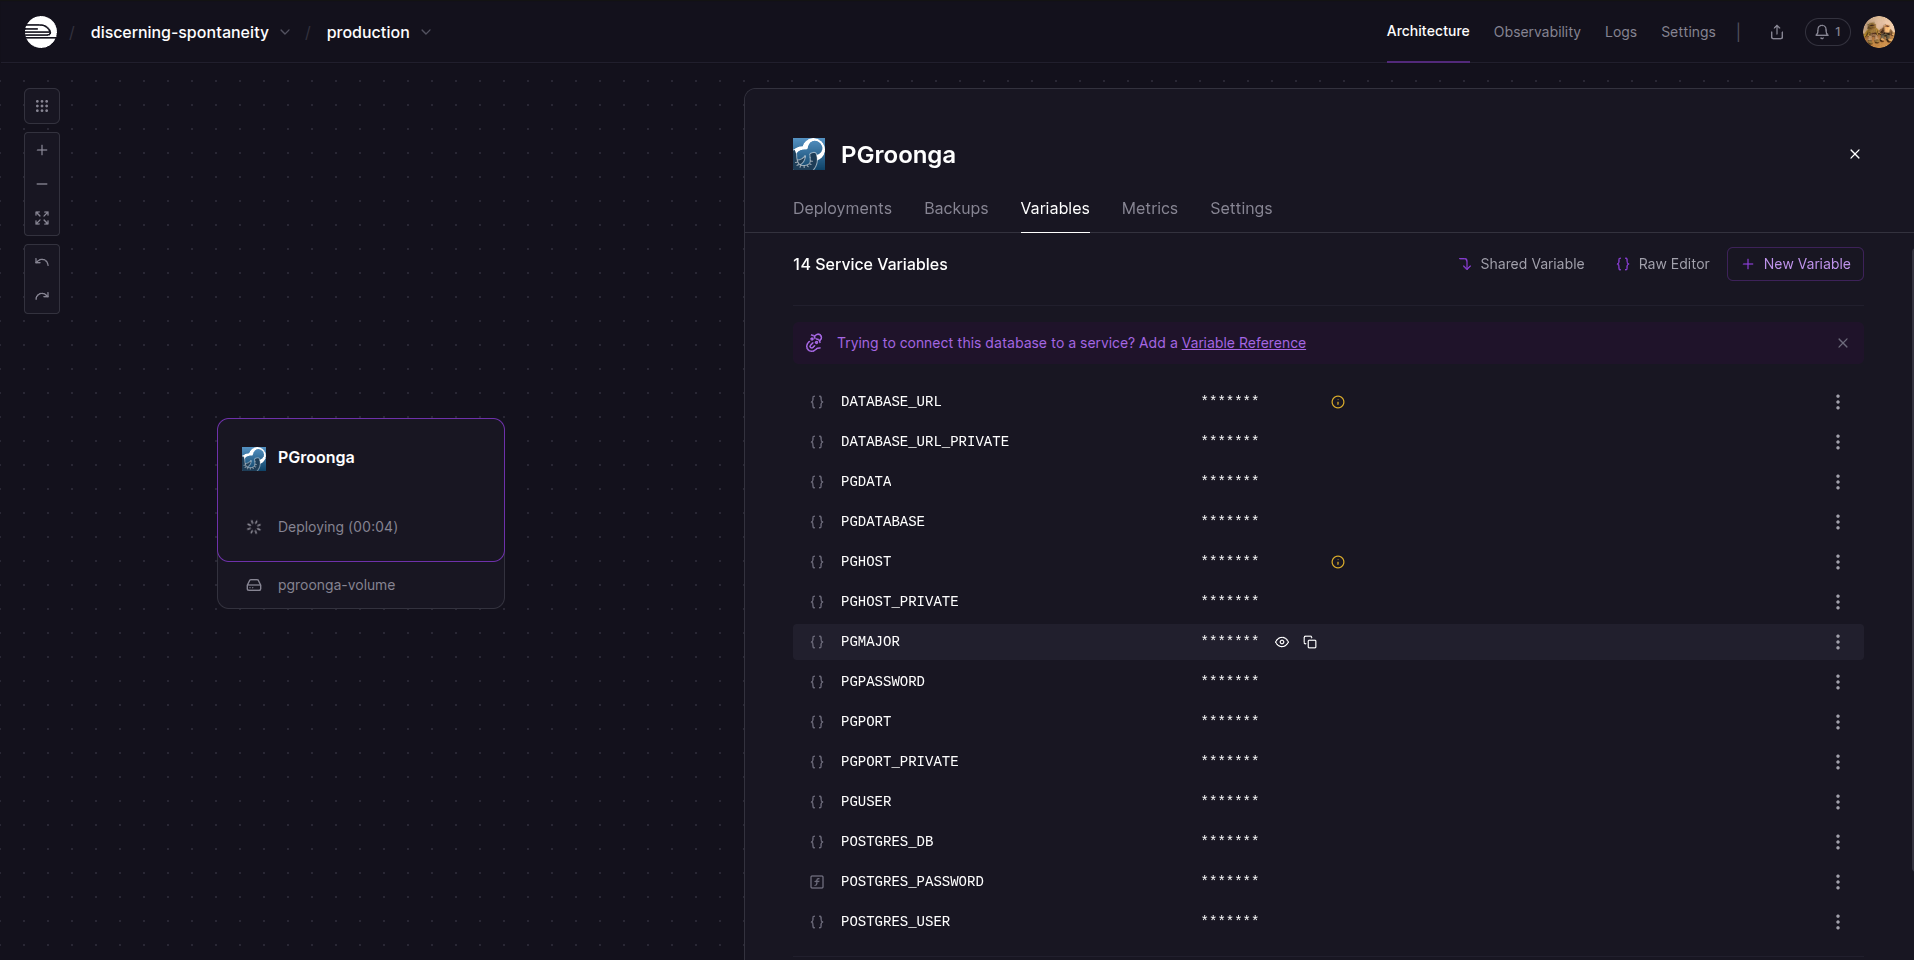Viewport: 1914px width, 960px height.
Task: Fit canvas to screen icon
Action: point(42,218)
